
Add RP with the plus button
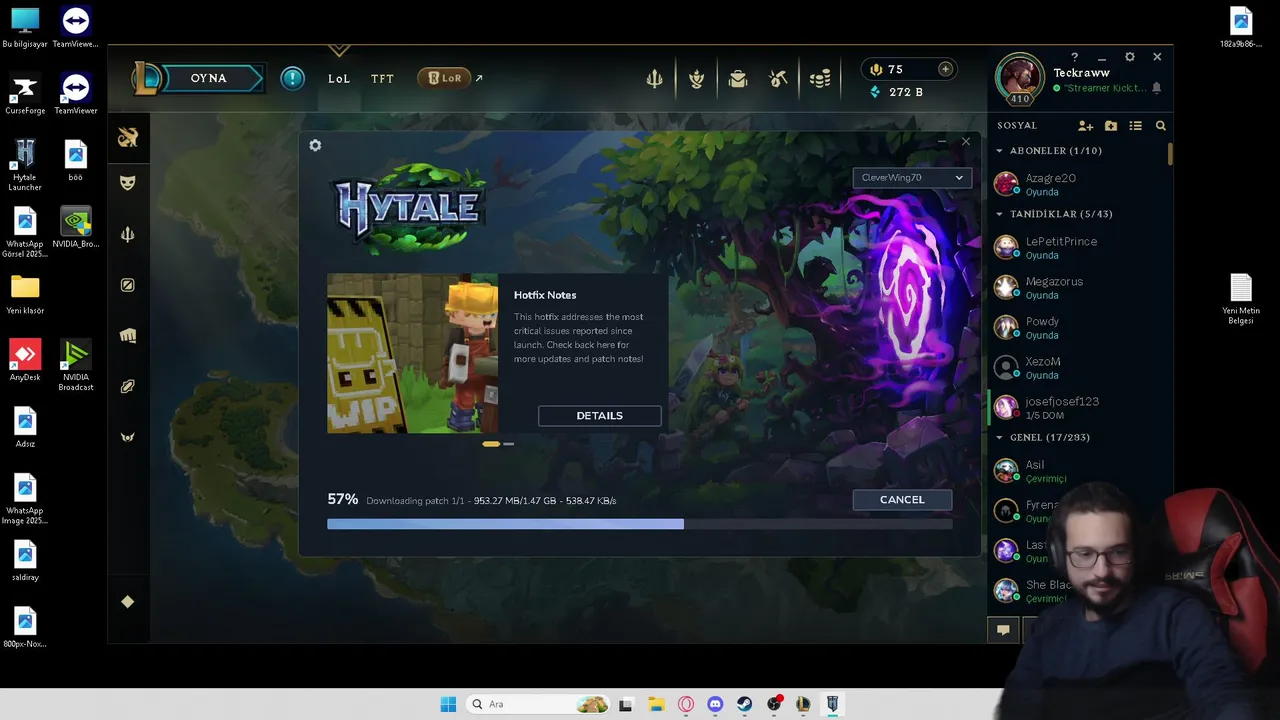(945, 69)
